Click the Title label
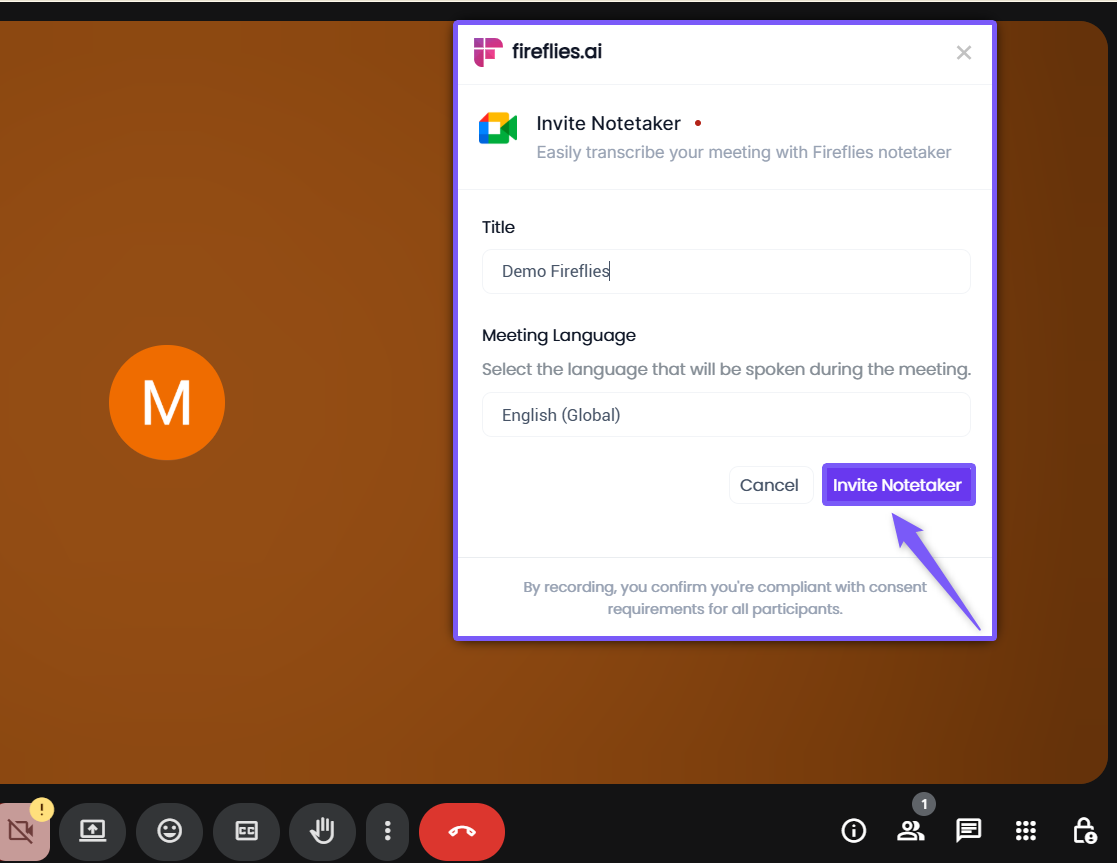 click(x=498, y=227)
